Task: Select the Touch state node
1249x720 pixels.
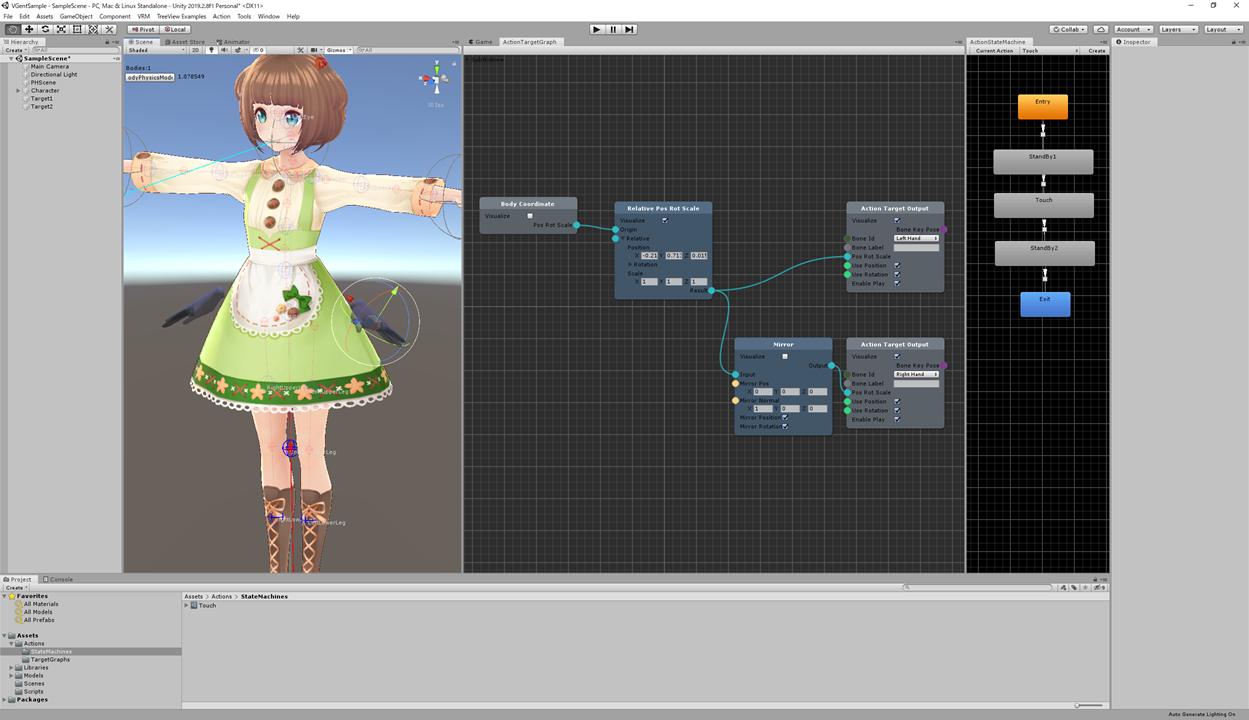Action: click(x=1043, y=205)
